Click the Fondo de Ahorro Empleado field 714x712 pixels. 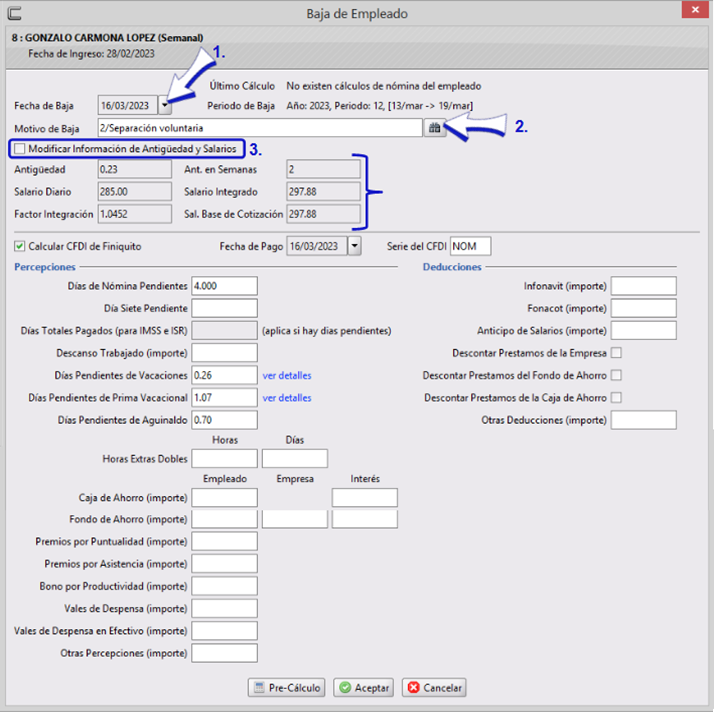click(x=224, y=519)
